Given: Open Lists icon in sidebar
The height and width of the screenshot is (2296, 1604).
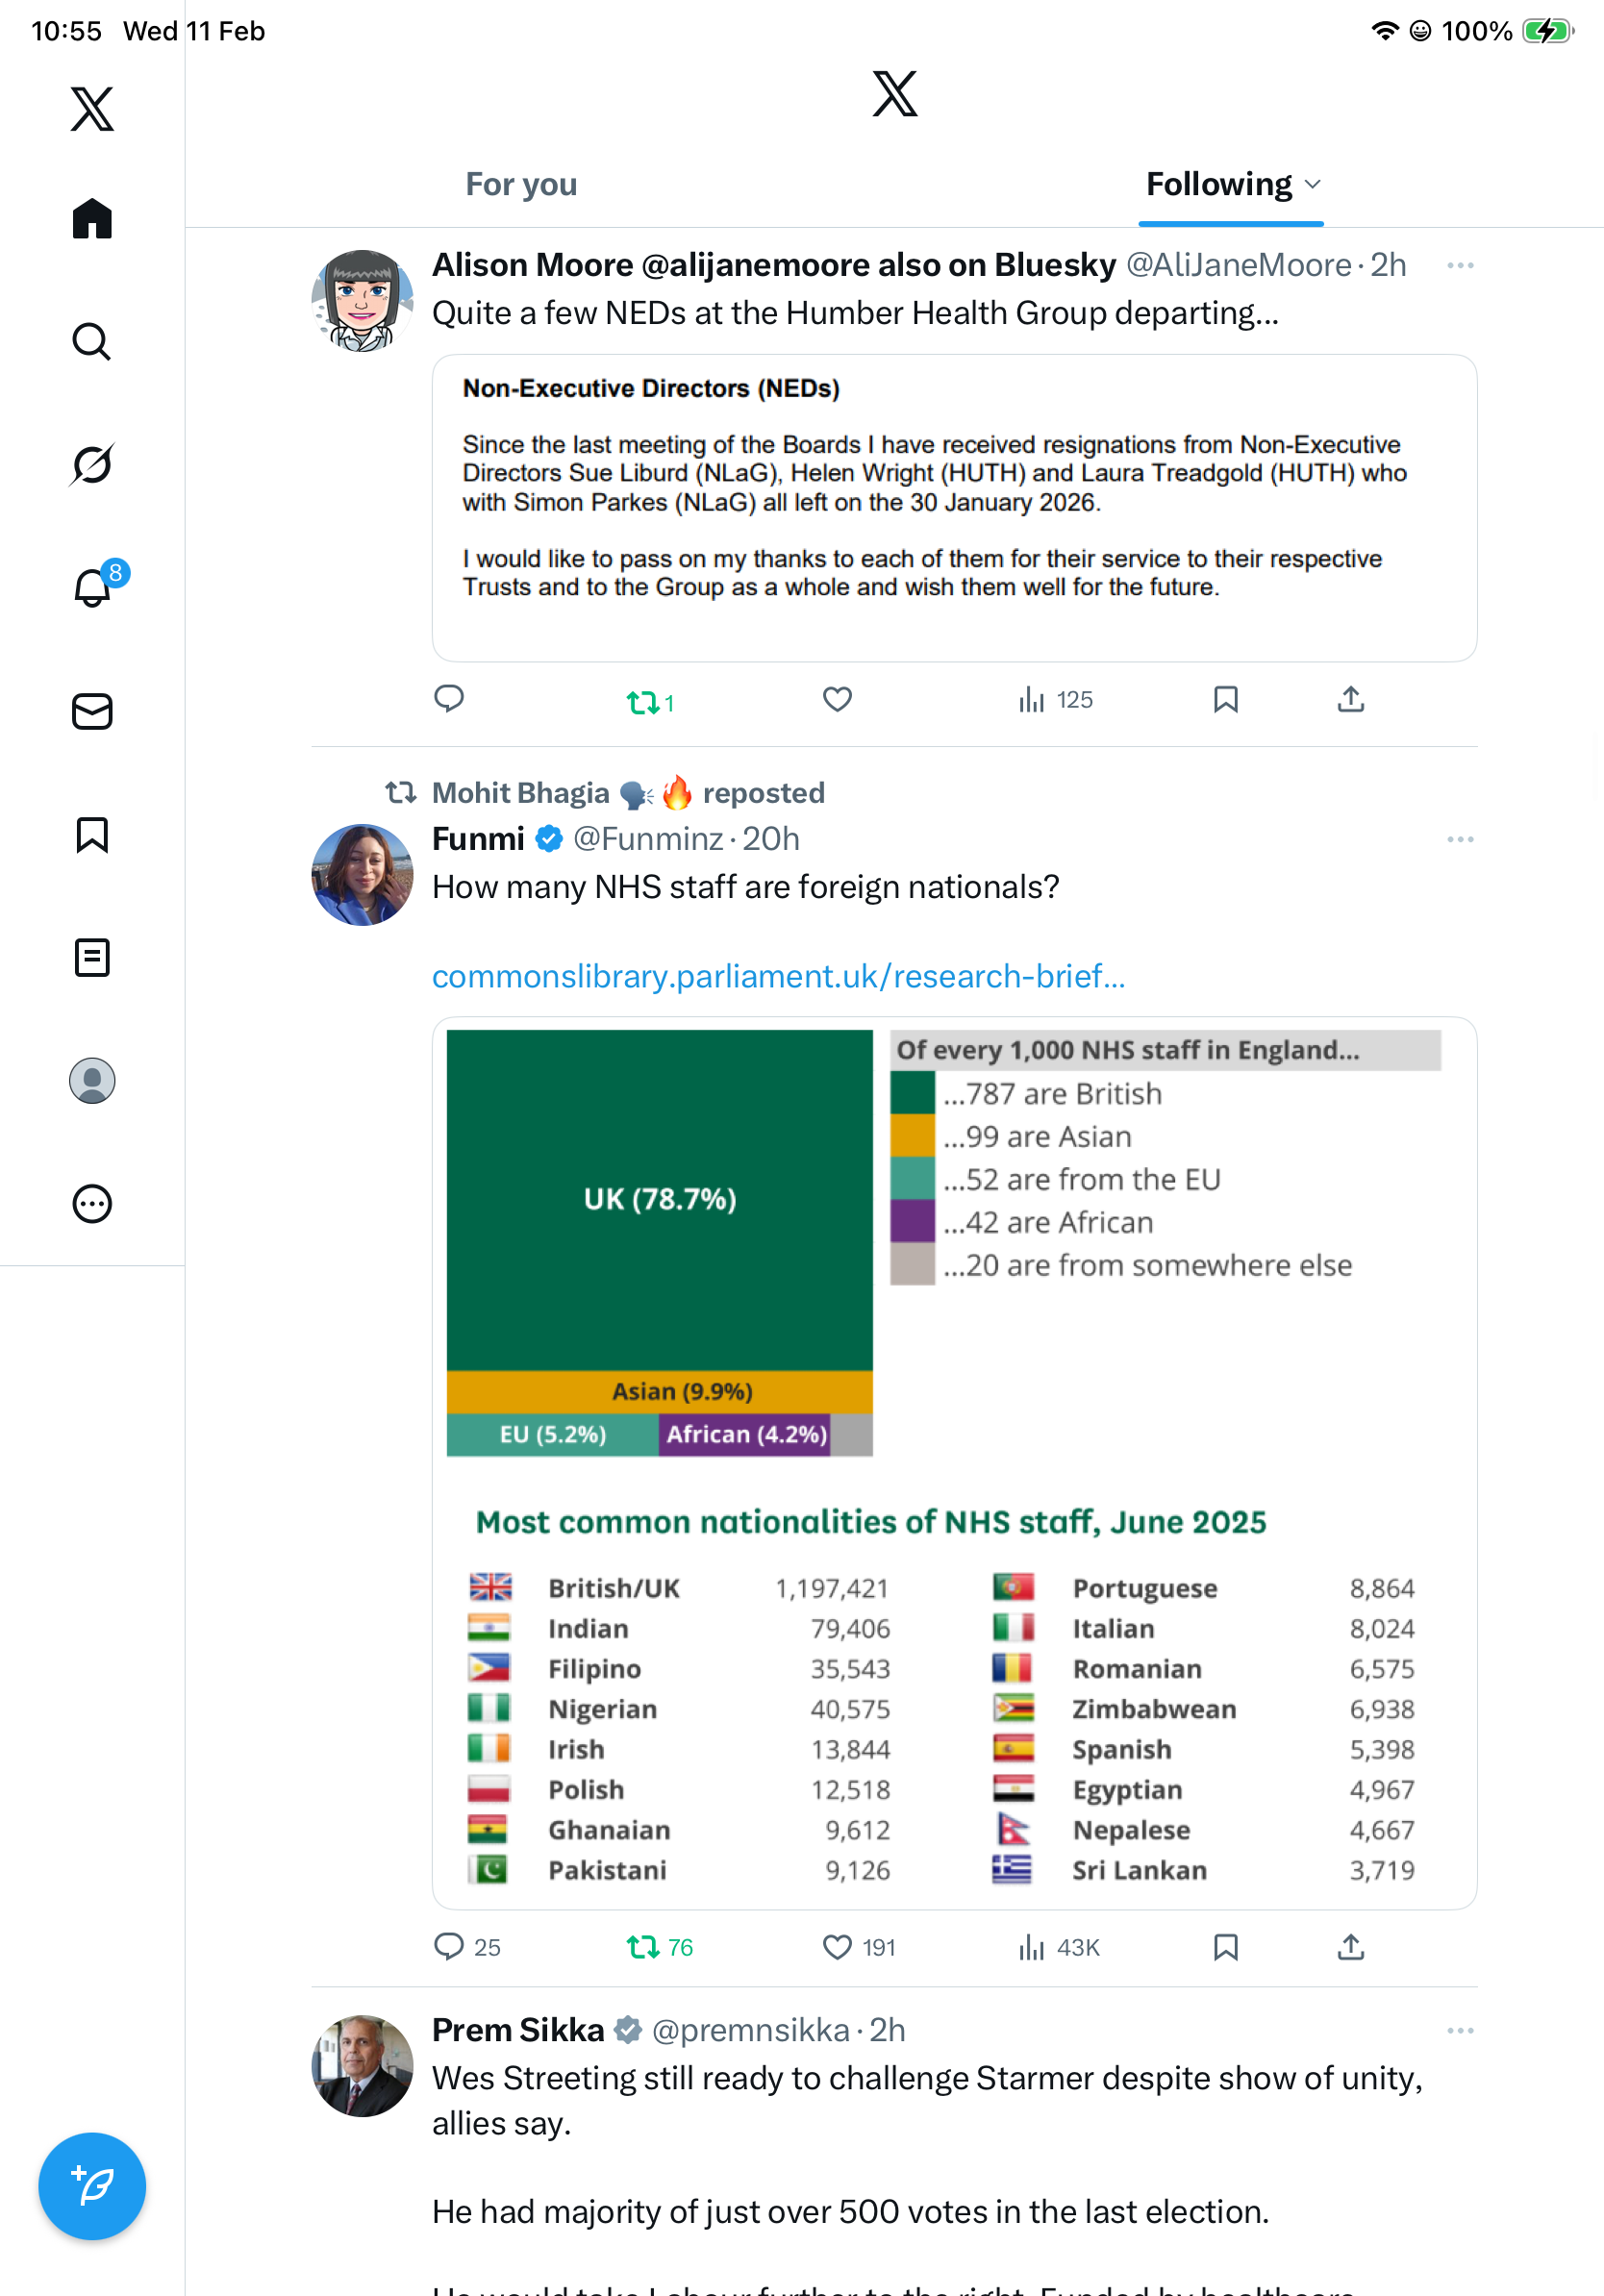Looking at the screenshot, I should tap(92, 958).
